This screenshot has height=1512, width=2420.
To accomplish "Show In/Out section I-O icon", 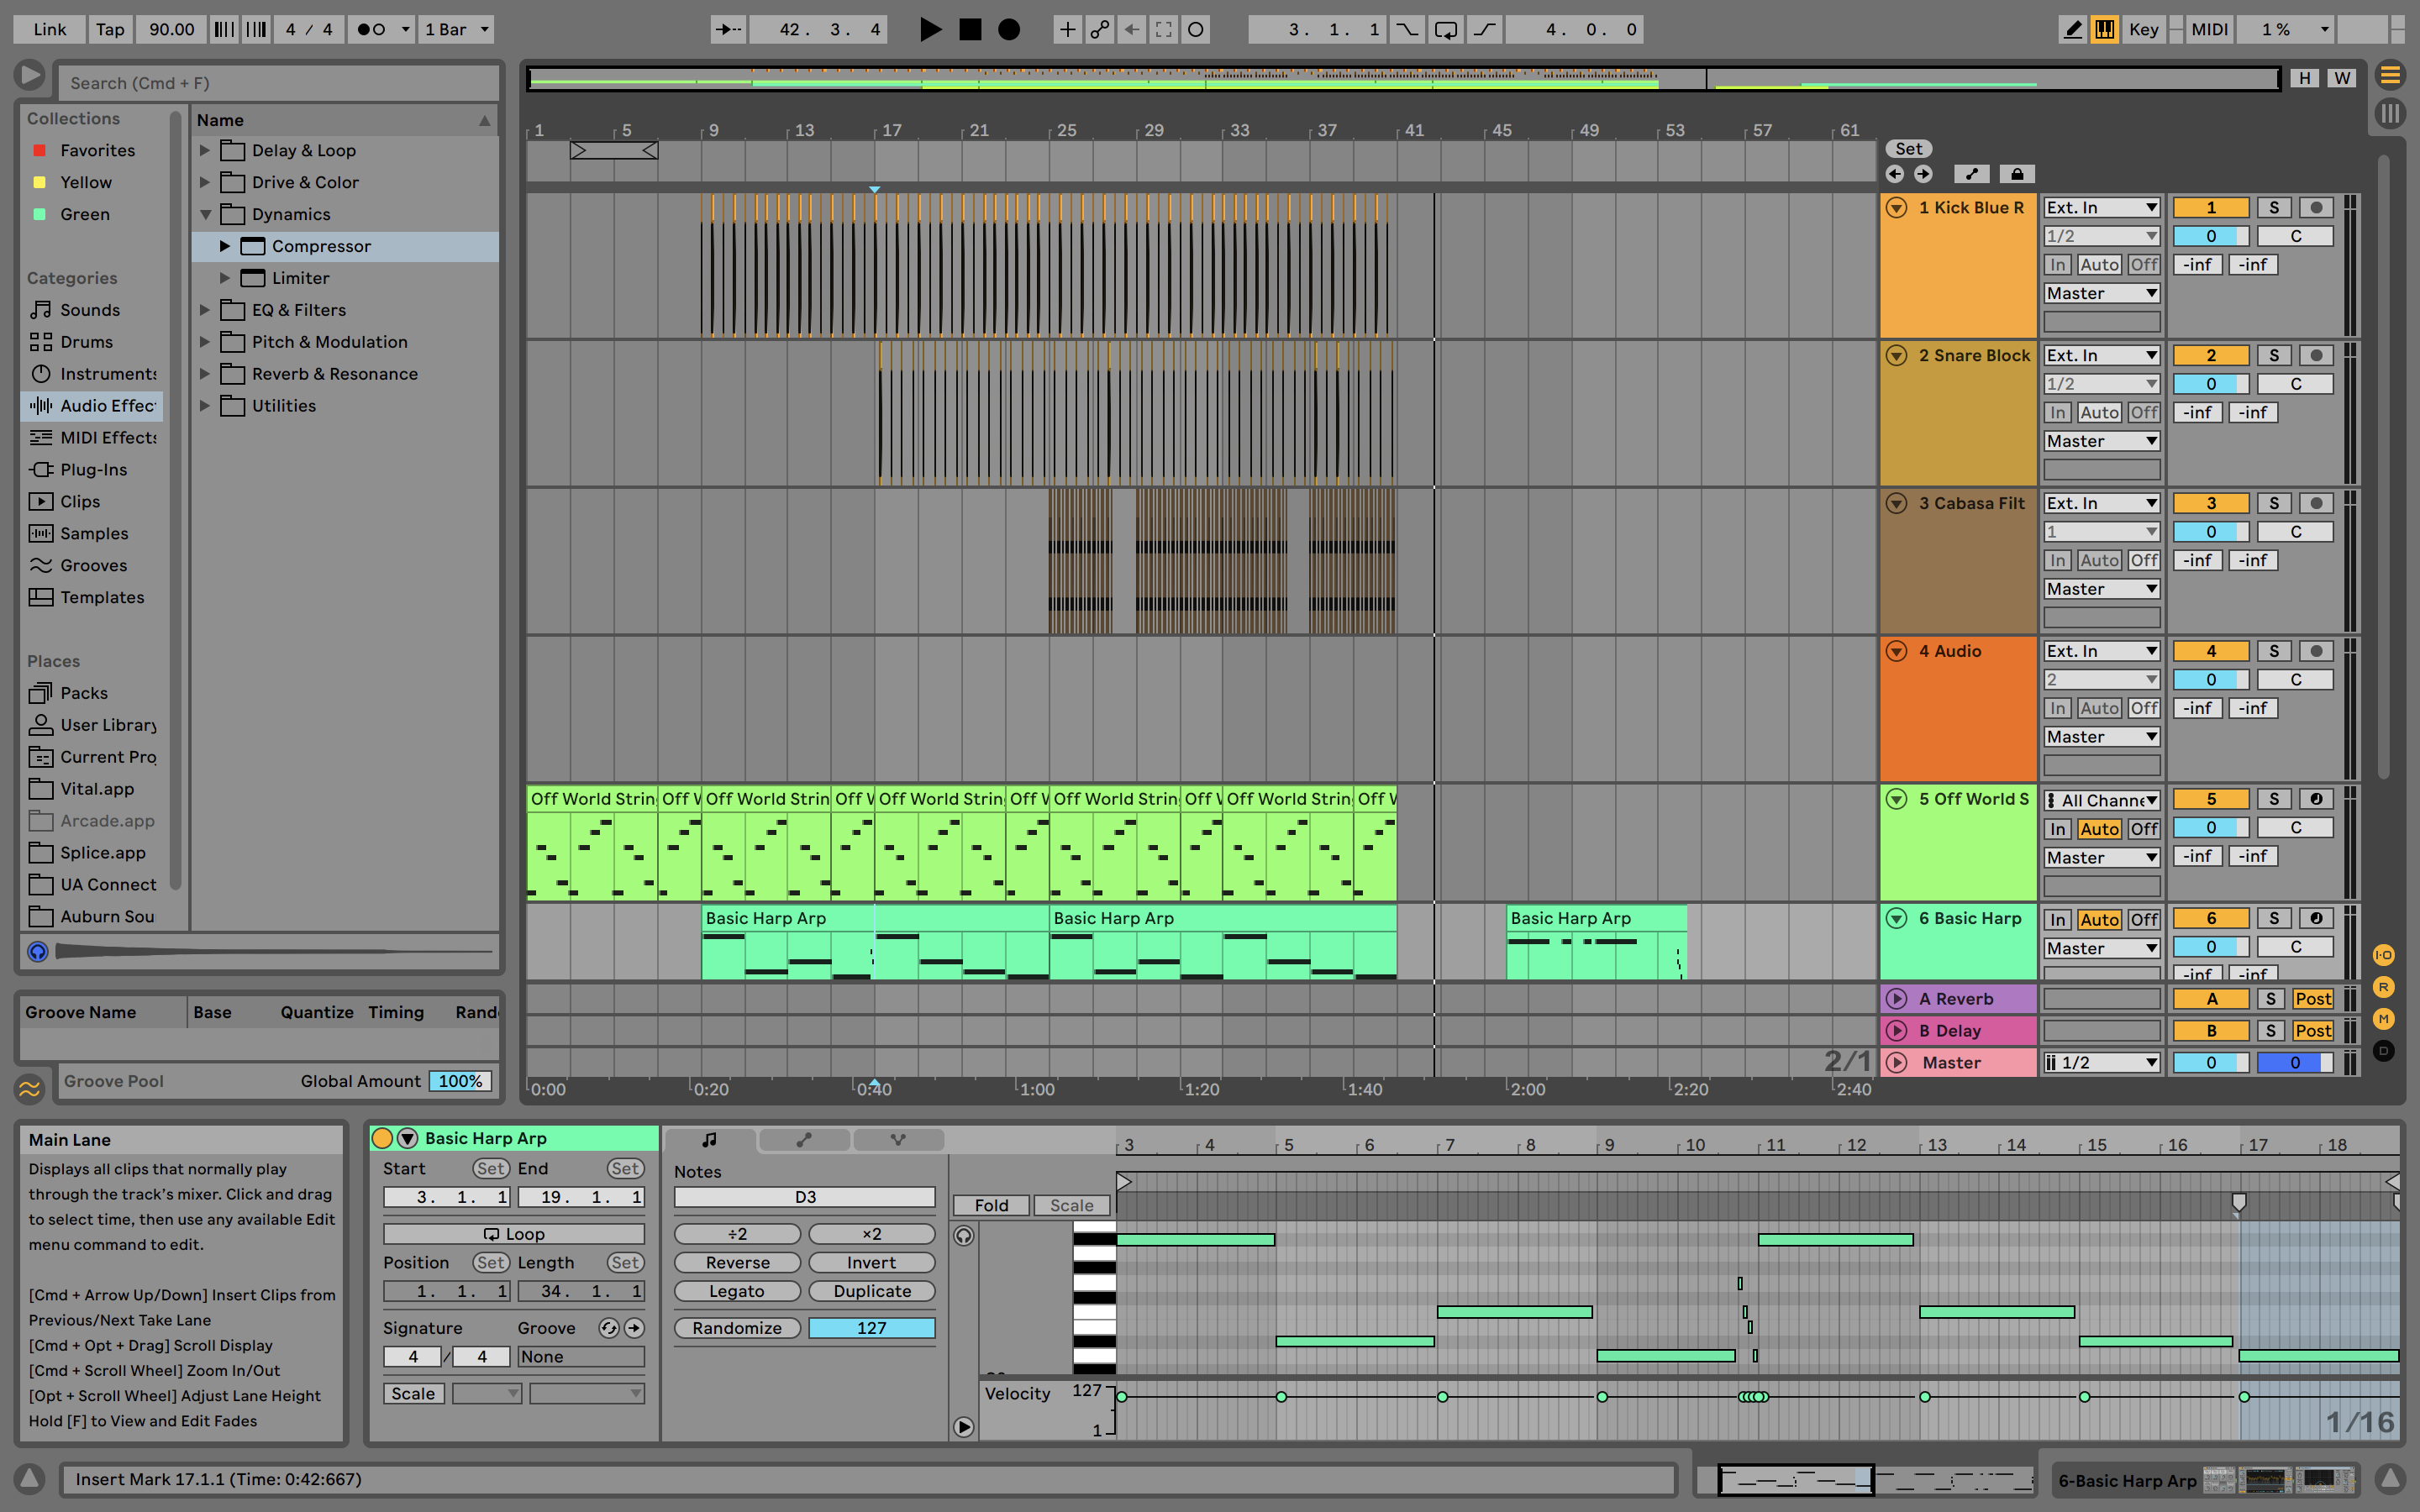I will pos(2384,955).
